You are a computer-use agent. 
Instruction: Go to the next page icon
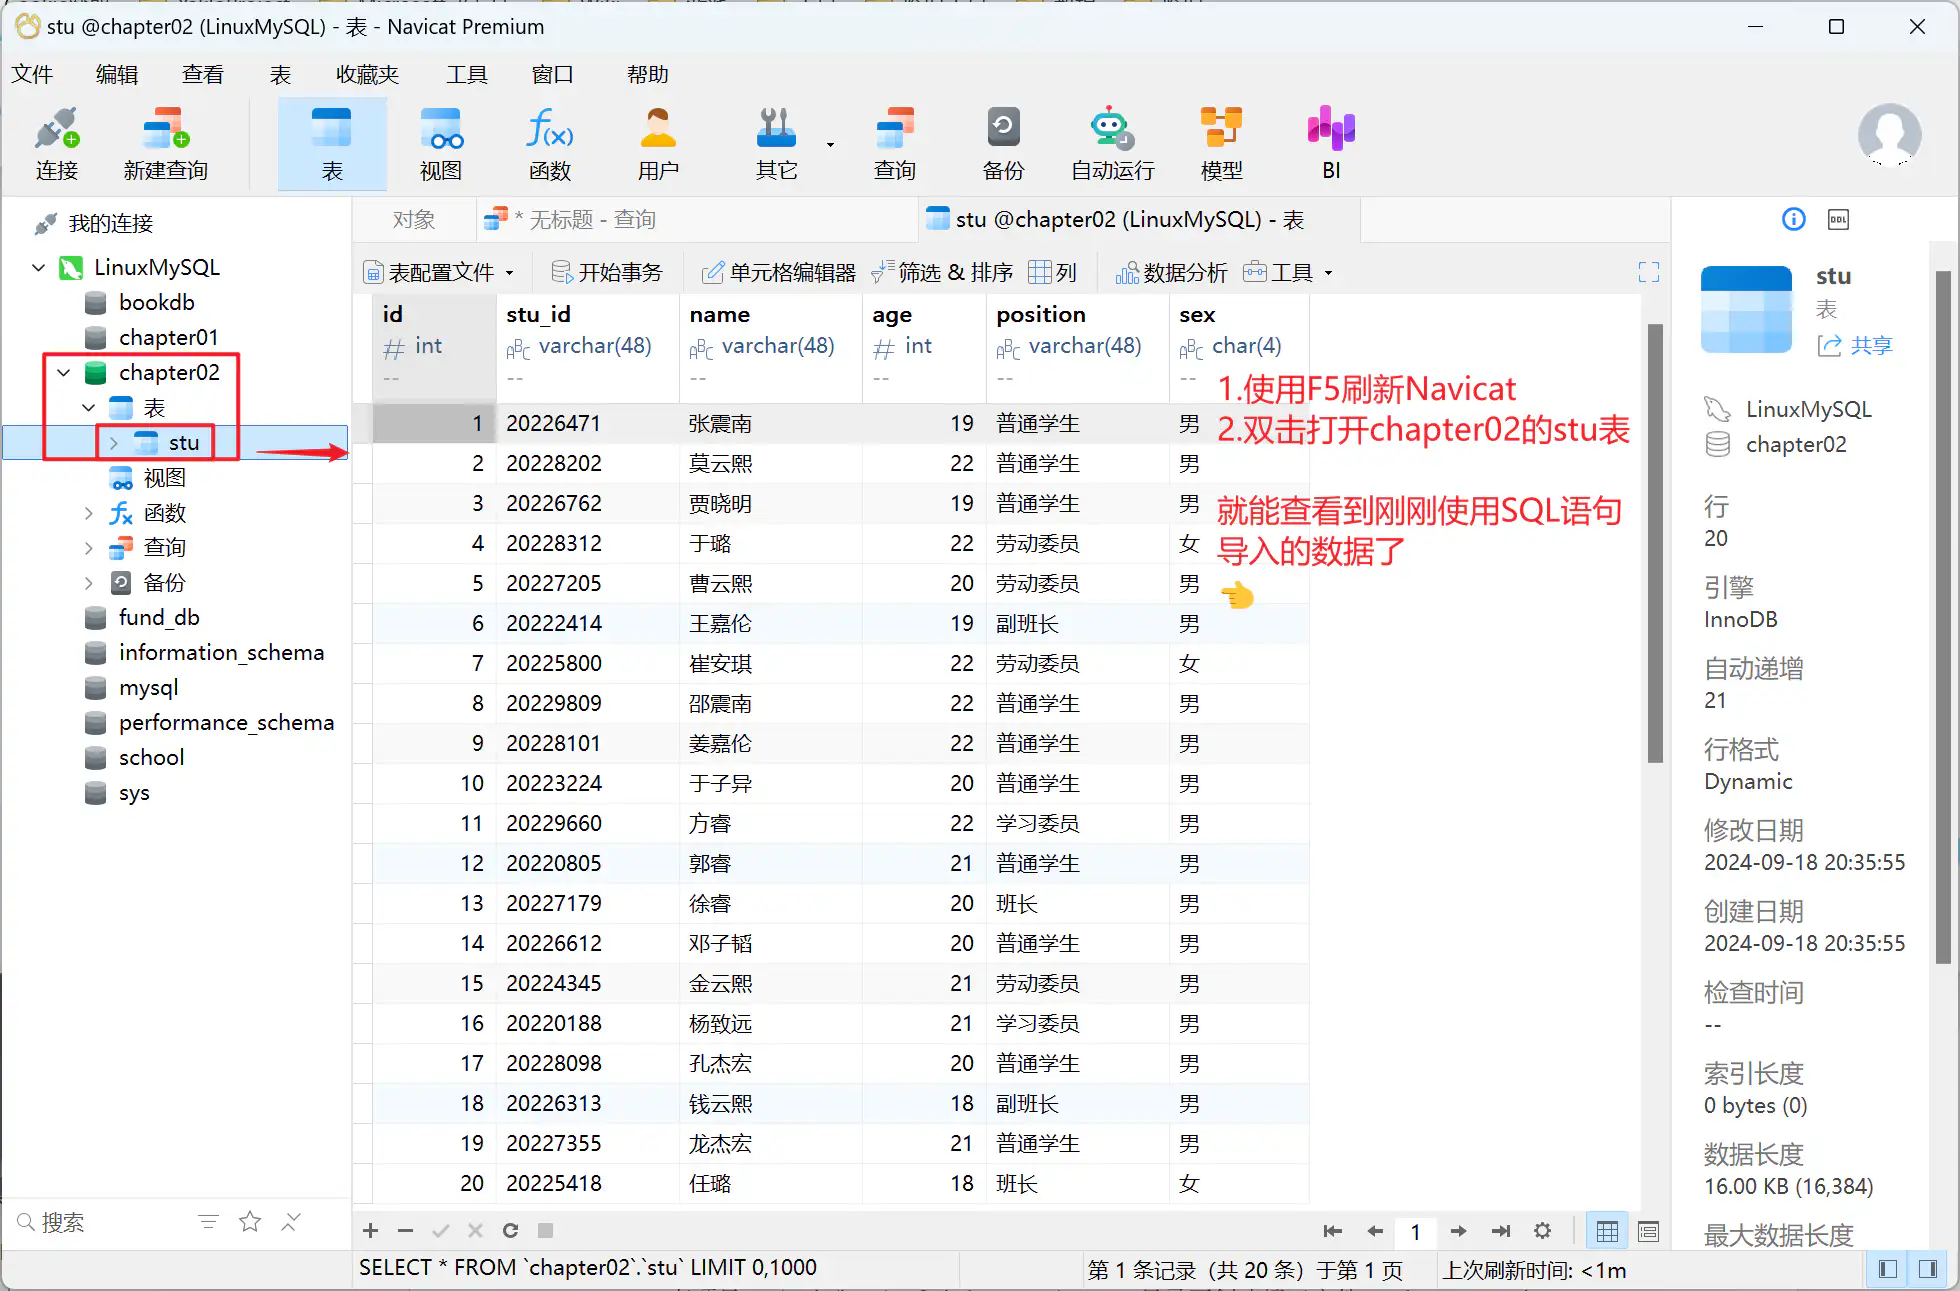1458,1231
